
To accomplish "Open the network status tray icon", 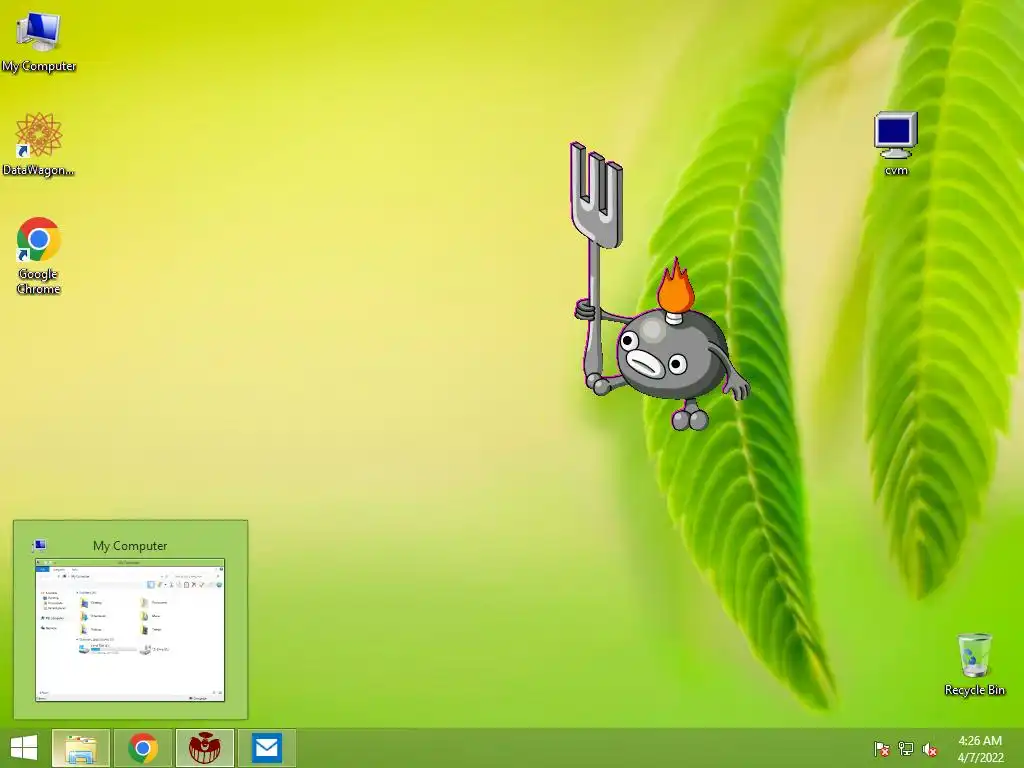I will [x=906, y=749].
